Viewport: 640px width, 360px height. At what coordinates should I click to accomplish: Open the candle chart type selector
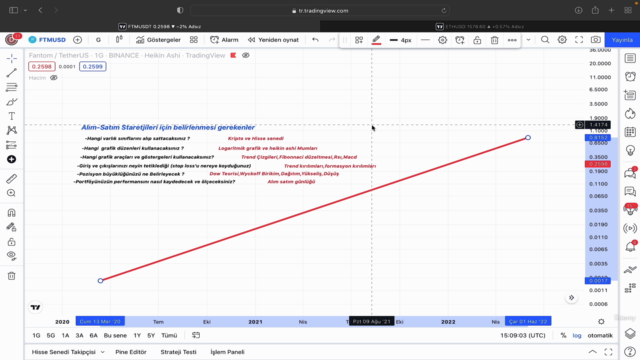(x=119, y=40)
